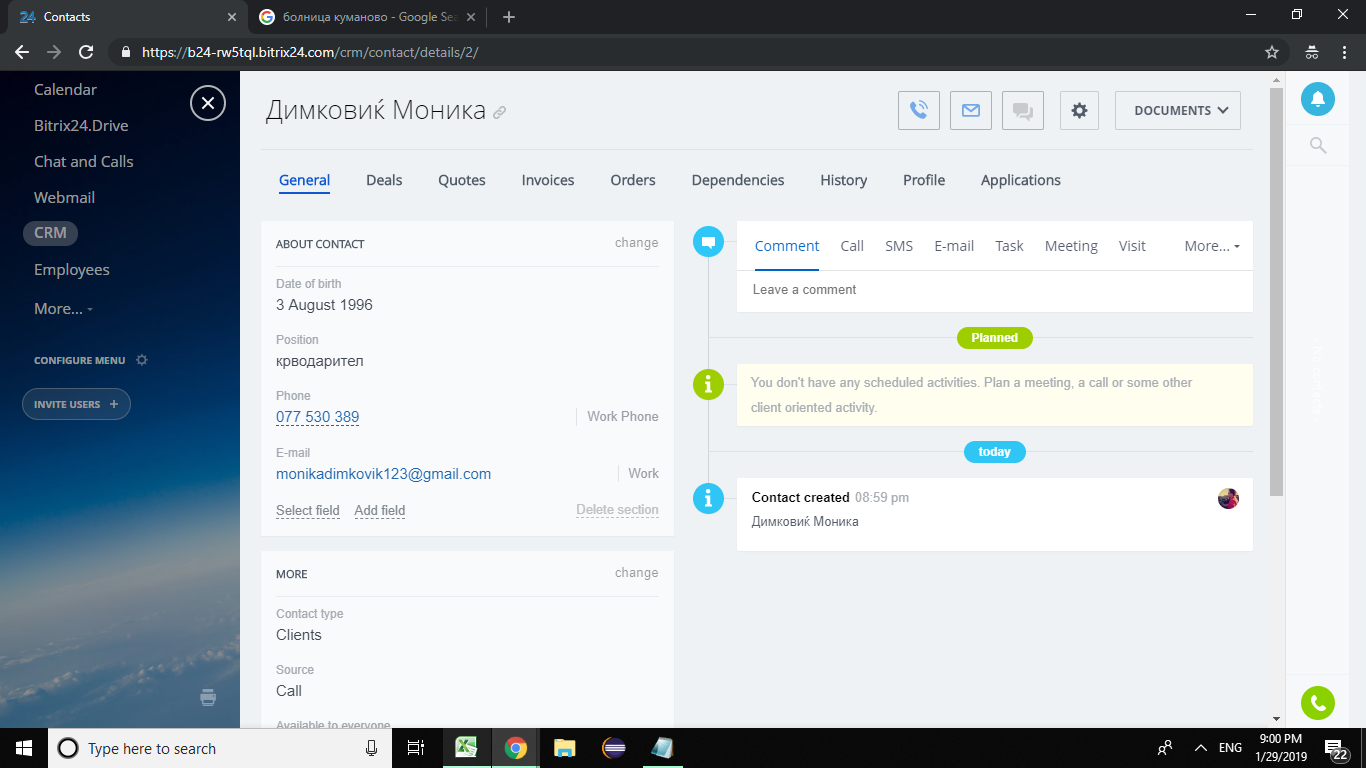Copy contact link icon beside the name
This screenshot has height=768, width=1366.
500,113
